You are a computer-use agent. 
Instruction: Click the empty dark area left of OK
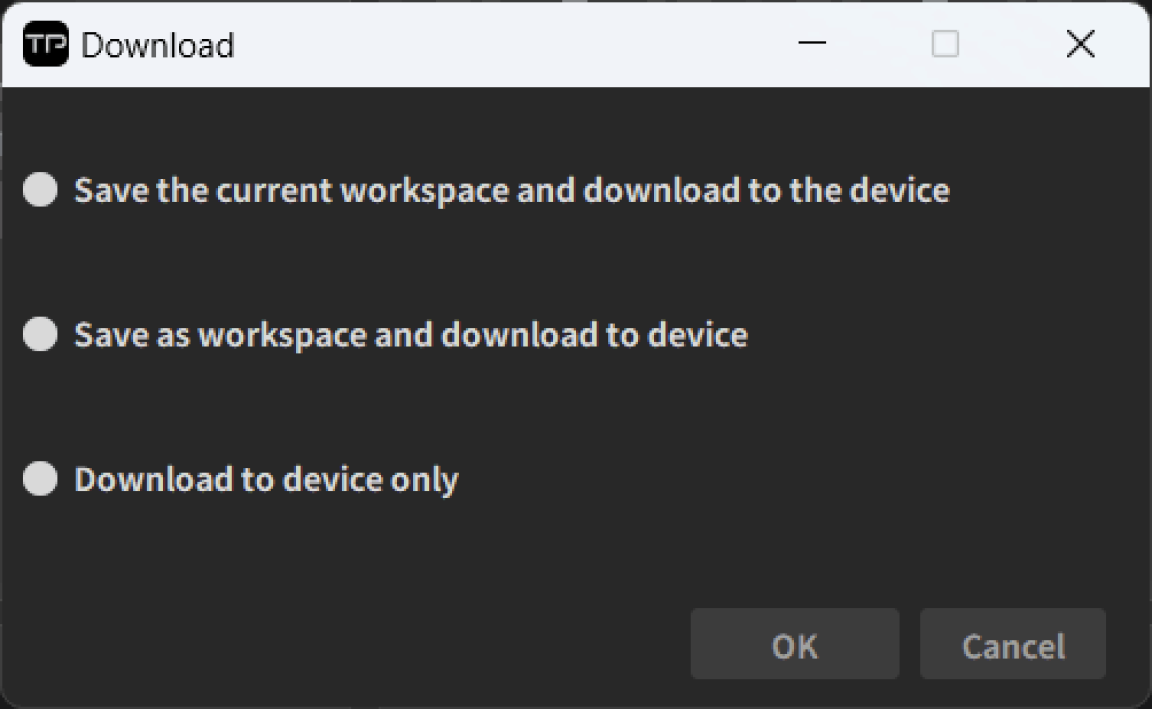coord(350,645)
